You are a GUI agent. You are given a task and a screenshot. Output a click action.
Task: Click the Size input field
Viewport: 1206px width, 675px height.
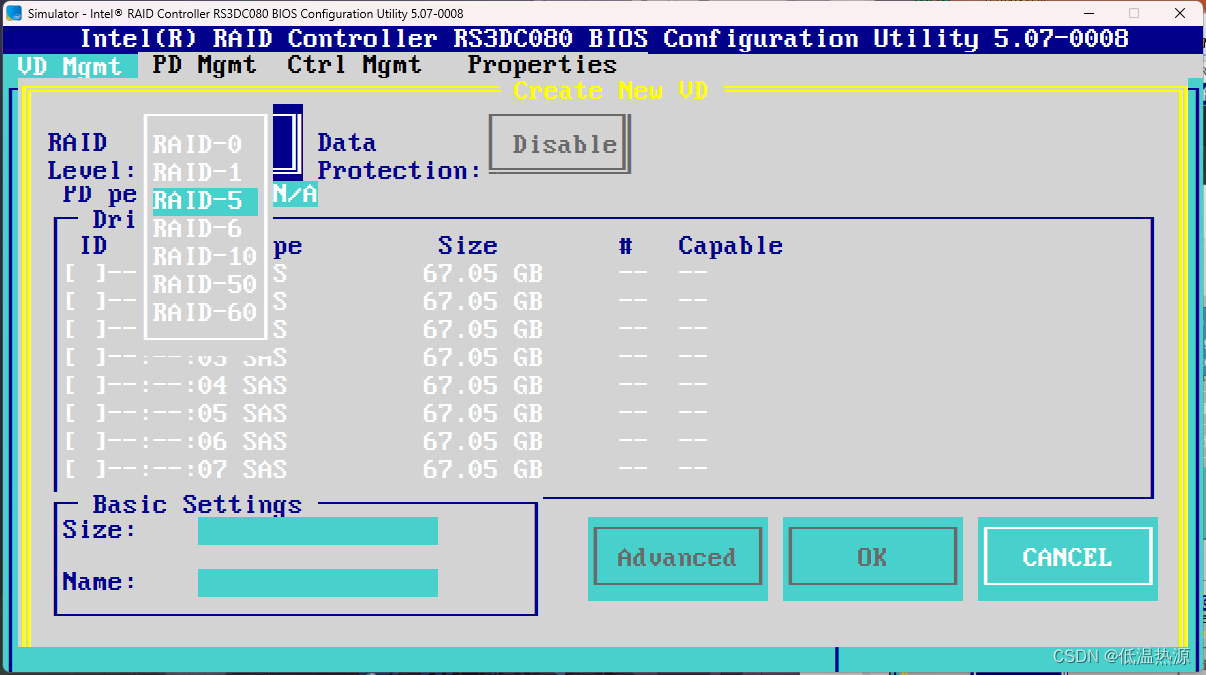coord(317,531)
